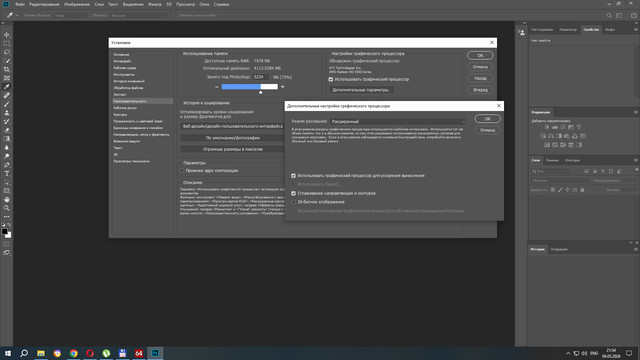
Task: Select Интерфейс category in Preferences list
Action: (122, 61)
